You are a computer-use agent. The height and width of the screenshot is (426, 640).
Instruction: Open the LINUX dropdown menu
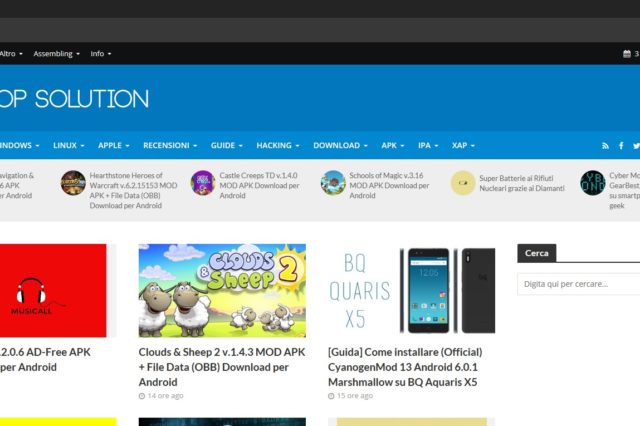click(x=69, y=145)
